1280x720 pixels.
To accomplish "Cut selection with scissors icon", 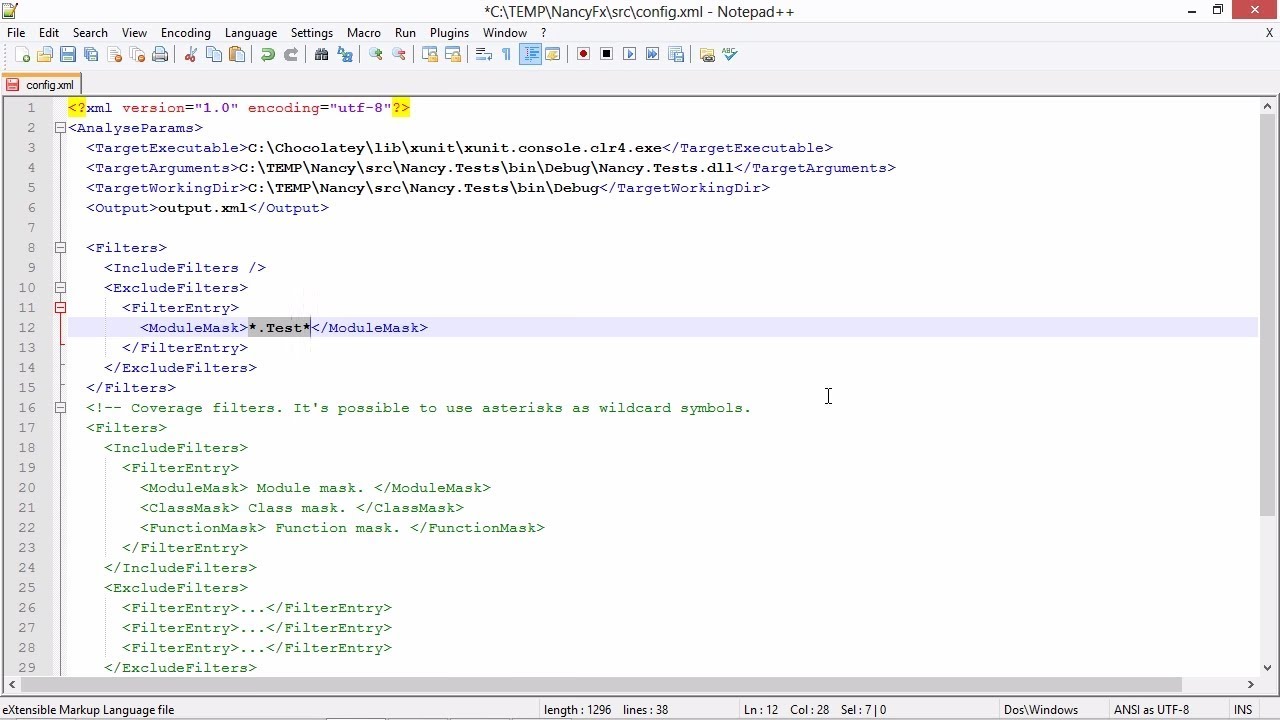I will (x=190, y=55).
